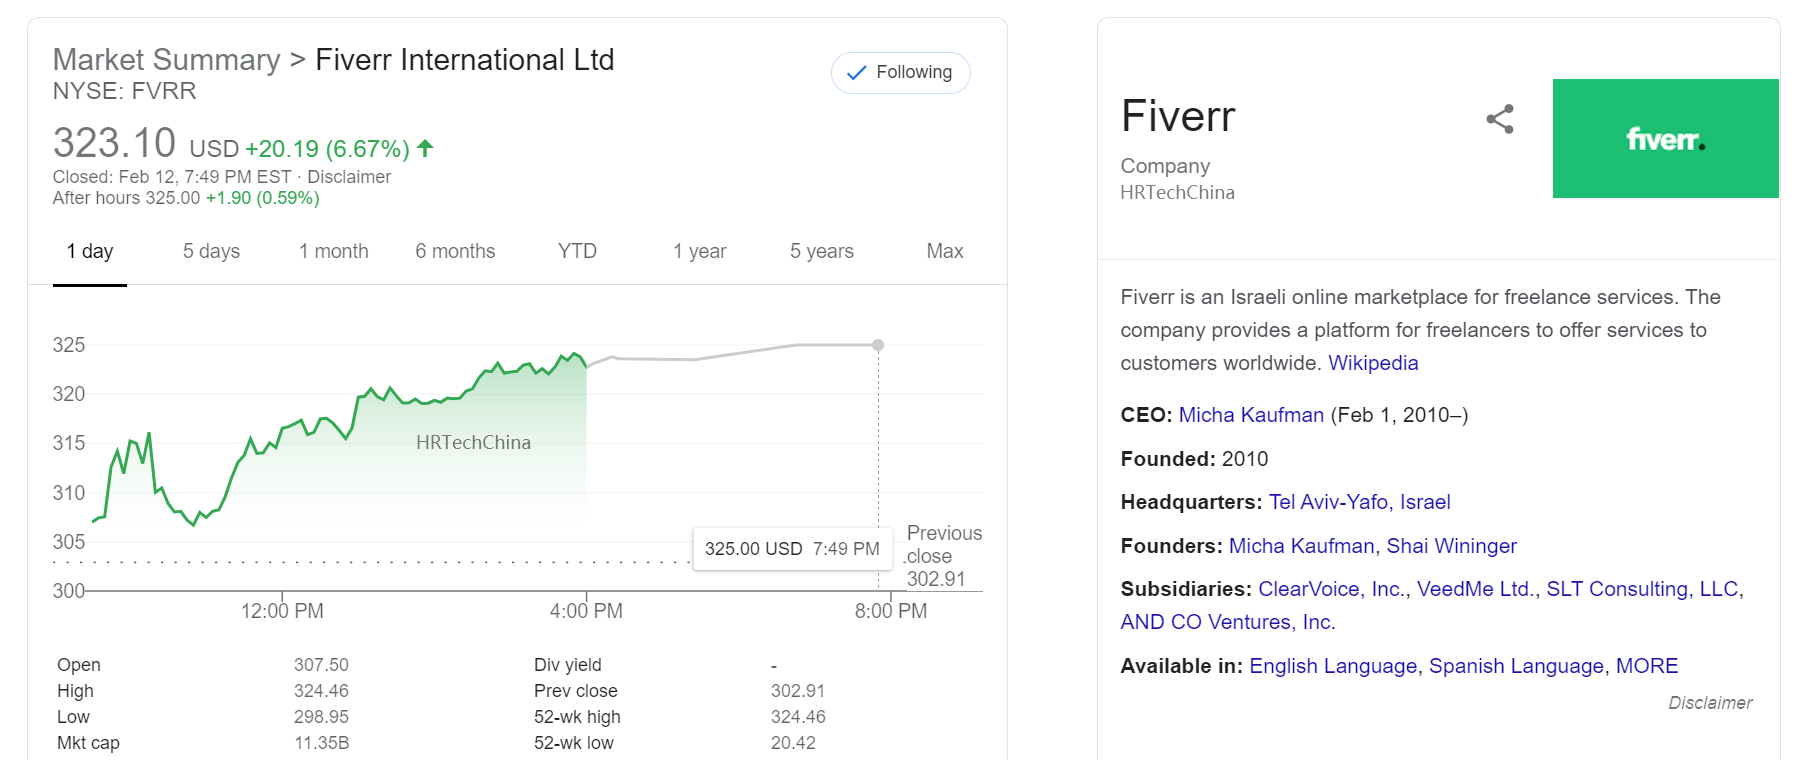Image resolution: width=1796 pixels, height=760 pixels.
Task: Open the Micha Kaufman CEO link
Action: [x=1250, y=415]
